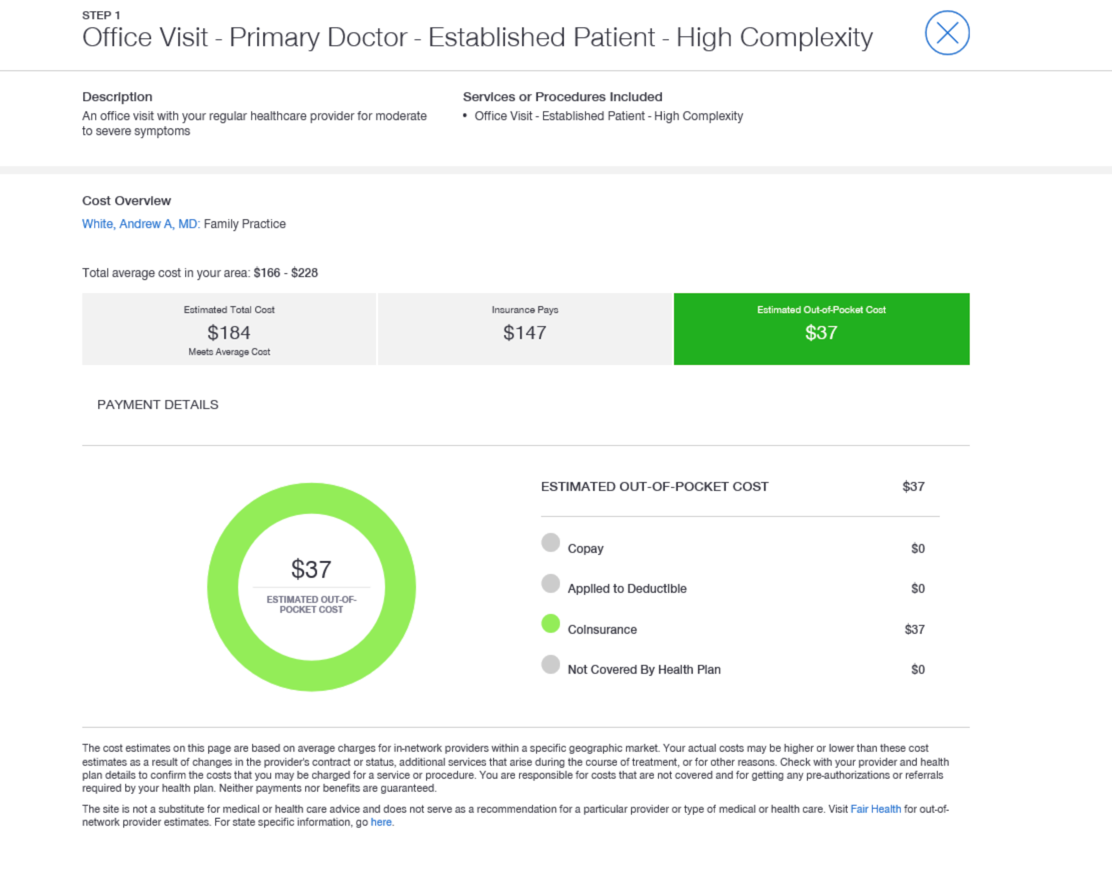Click the state-specific "here" link

[381, 822]
